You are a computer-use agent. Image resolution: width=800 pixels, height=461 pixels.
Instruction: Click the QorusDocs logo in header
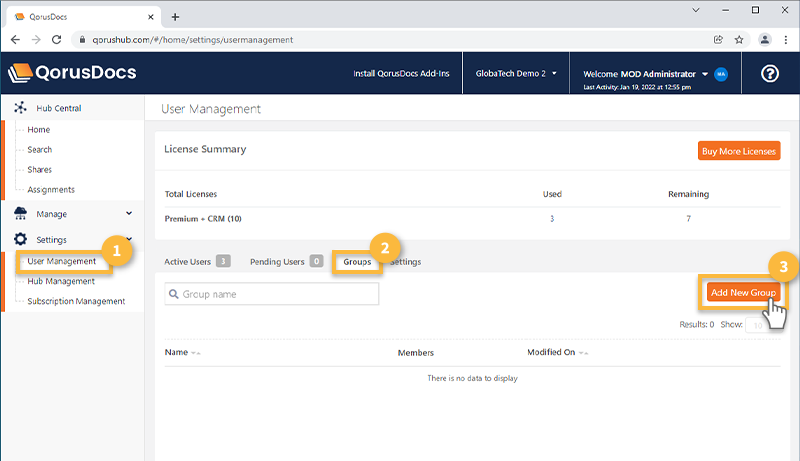(72, 73)
